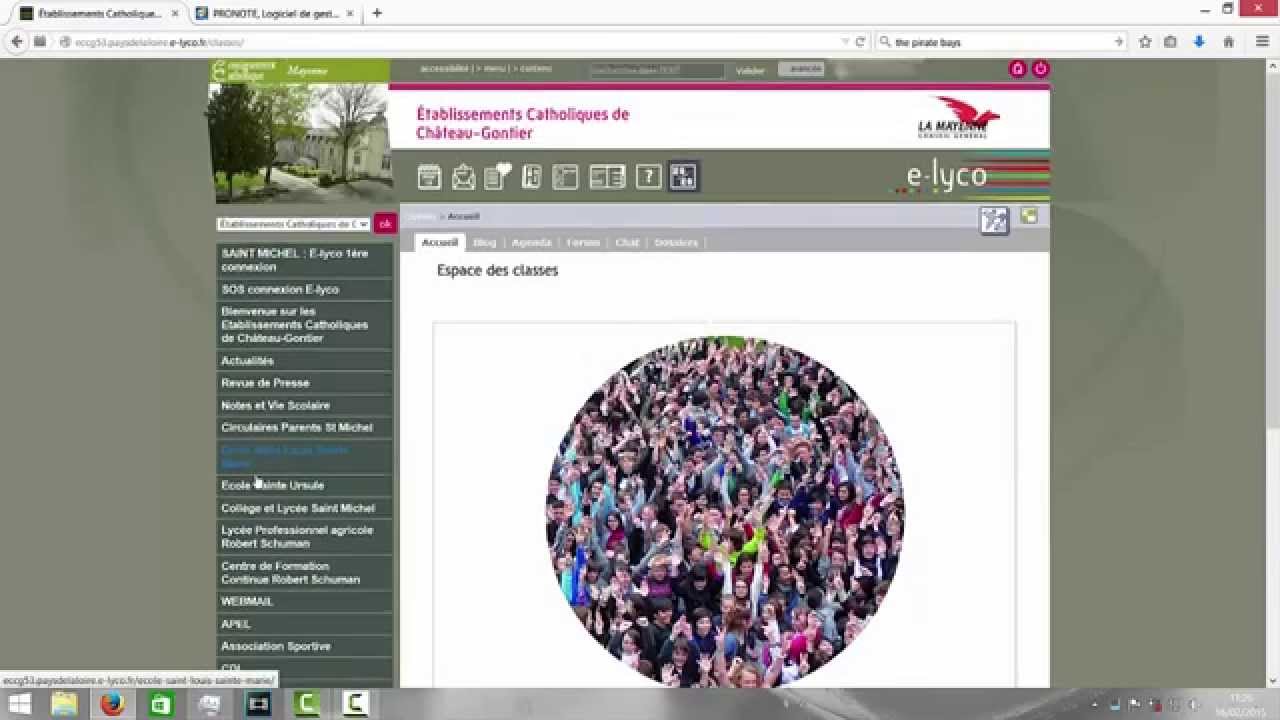The image size is (1280, 720).
Task: Open a new tab with the plus button
Action: tap(377, 13)
